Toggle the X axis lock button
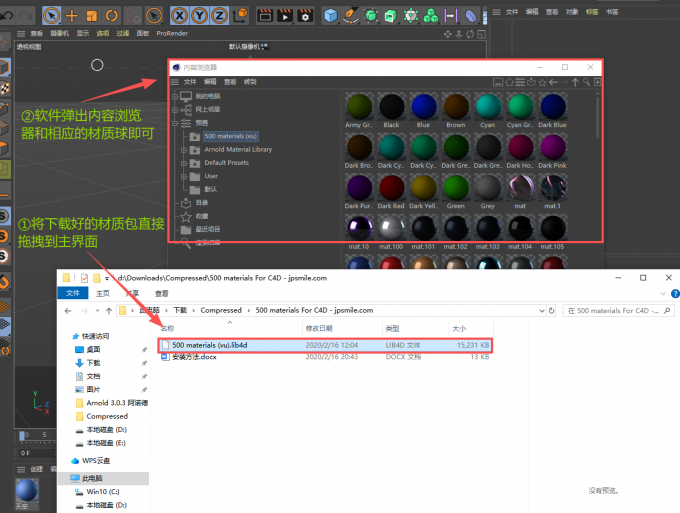This screenshot has width=680, height=513. point(180,15)
